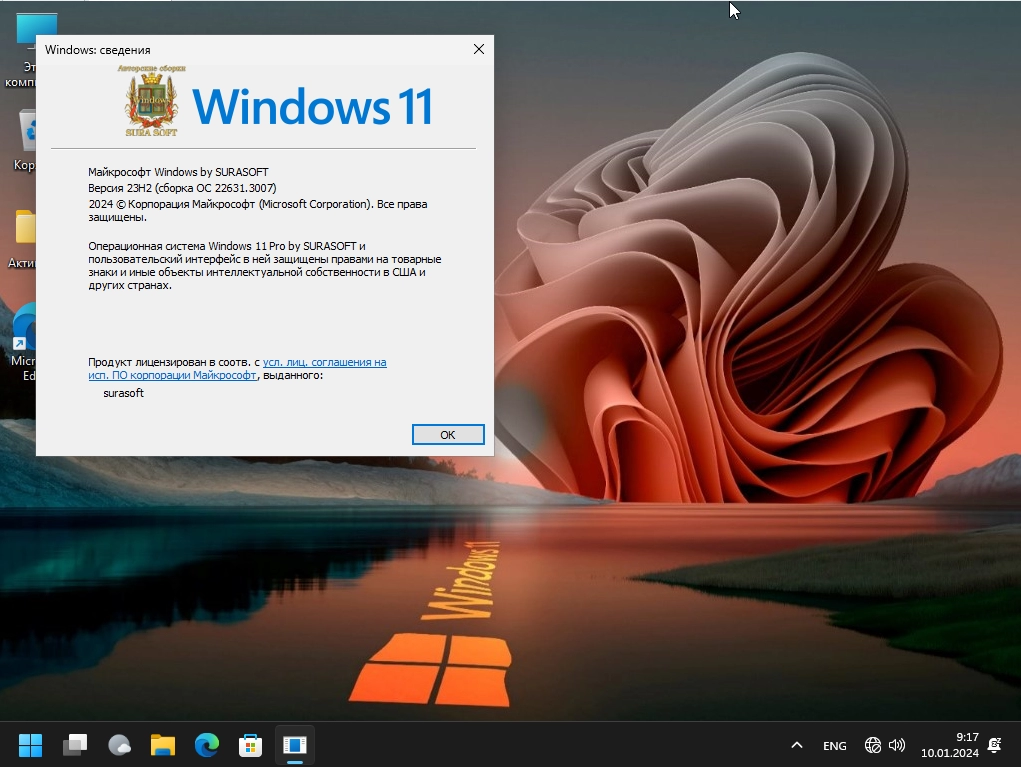
Task: Open the clock showing 9:17 10.01.2024
Action: 949,745
